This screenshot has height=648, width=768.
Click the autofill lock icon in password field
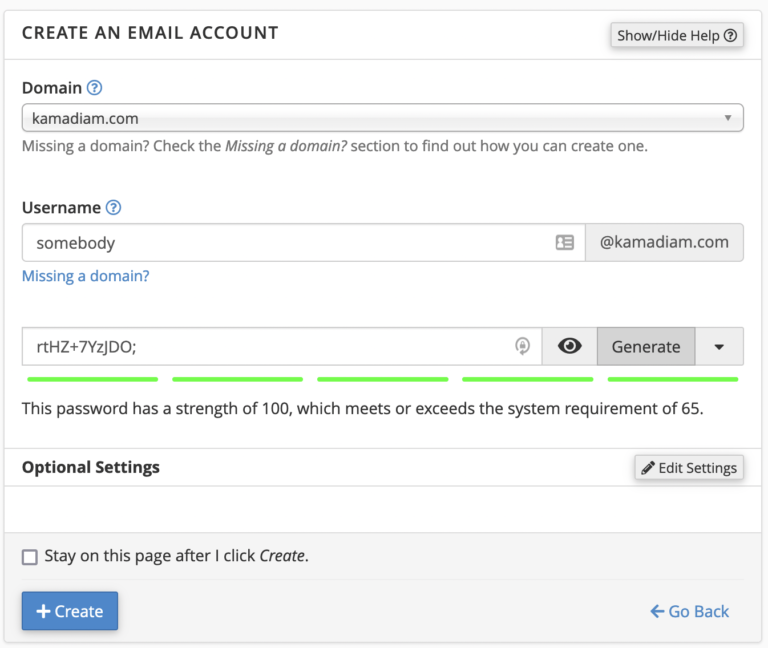click(x=522, y=346)
